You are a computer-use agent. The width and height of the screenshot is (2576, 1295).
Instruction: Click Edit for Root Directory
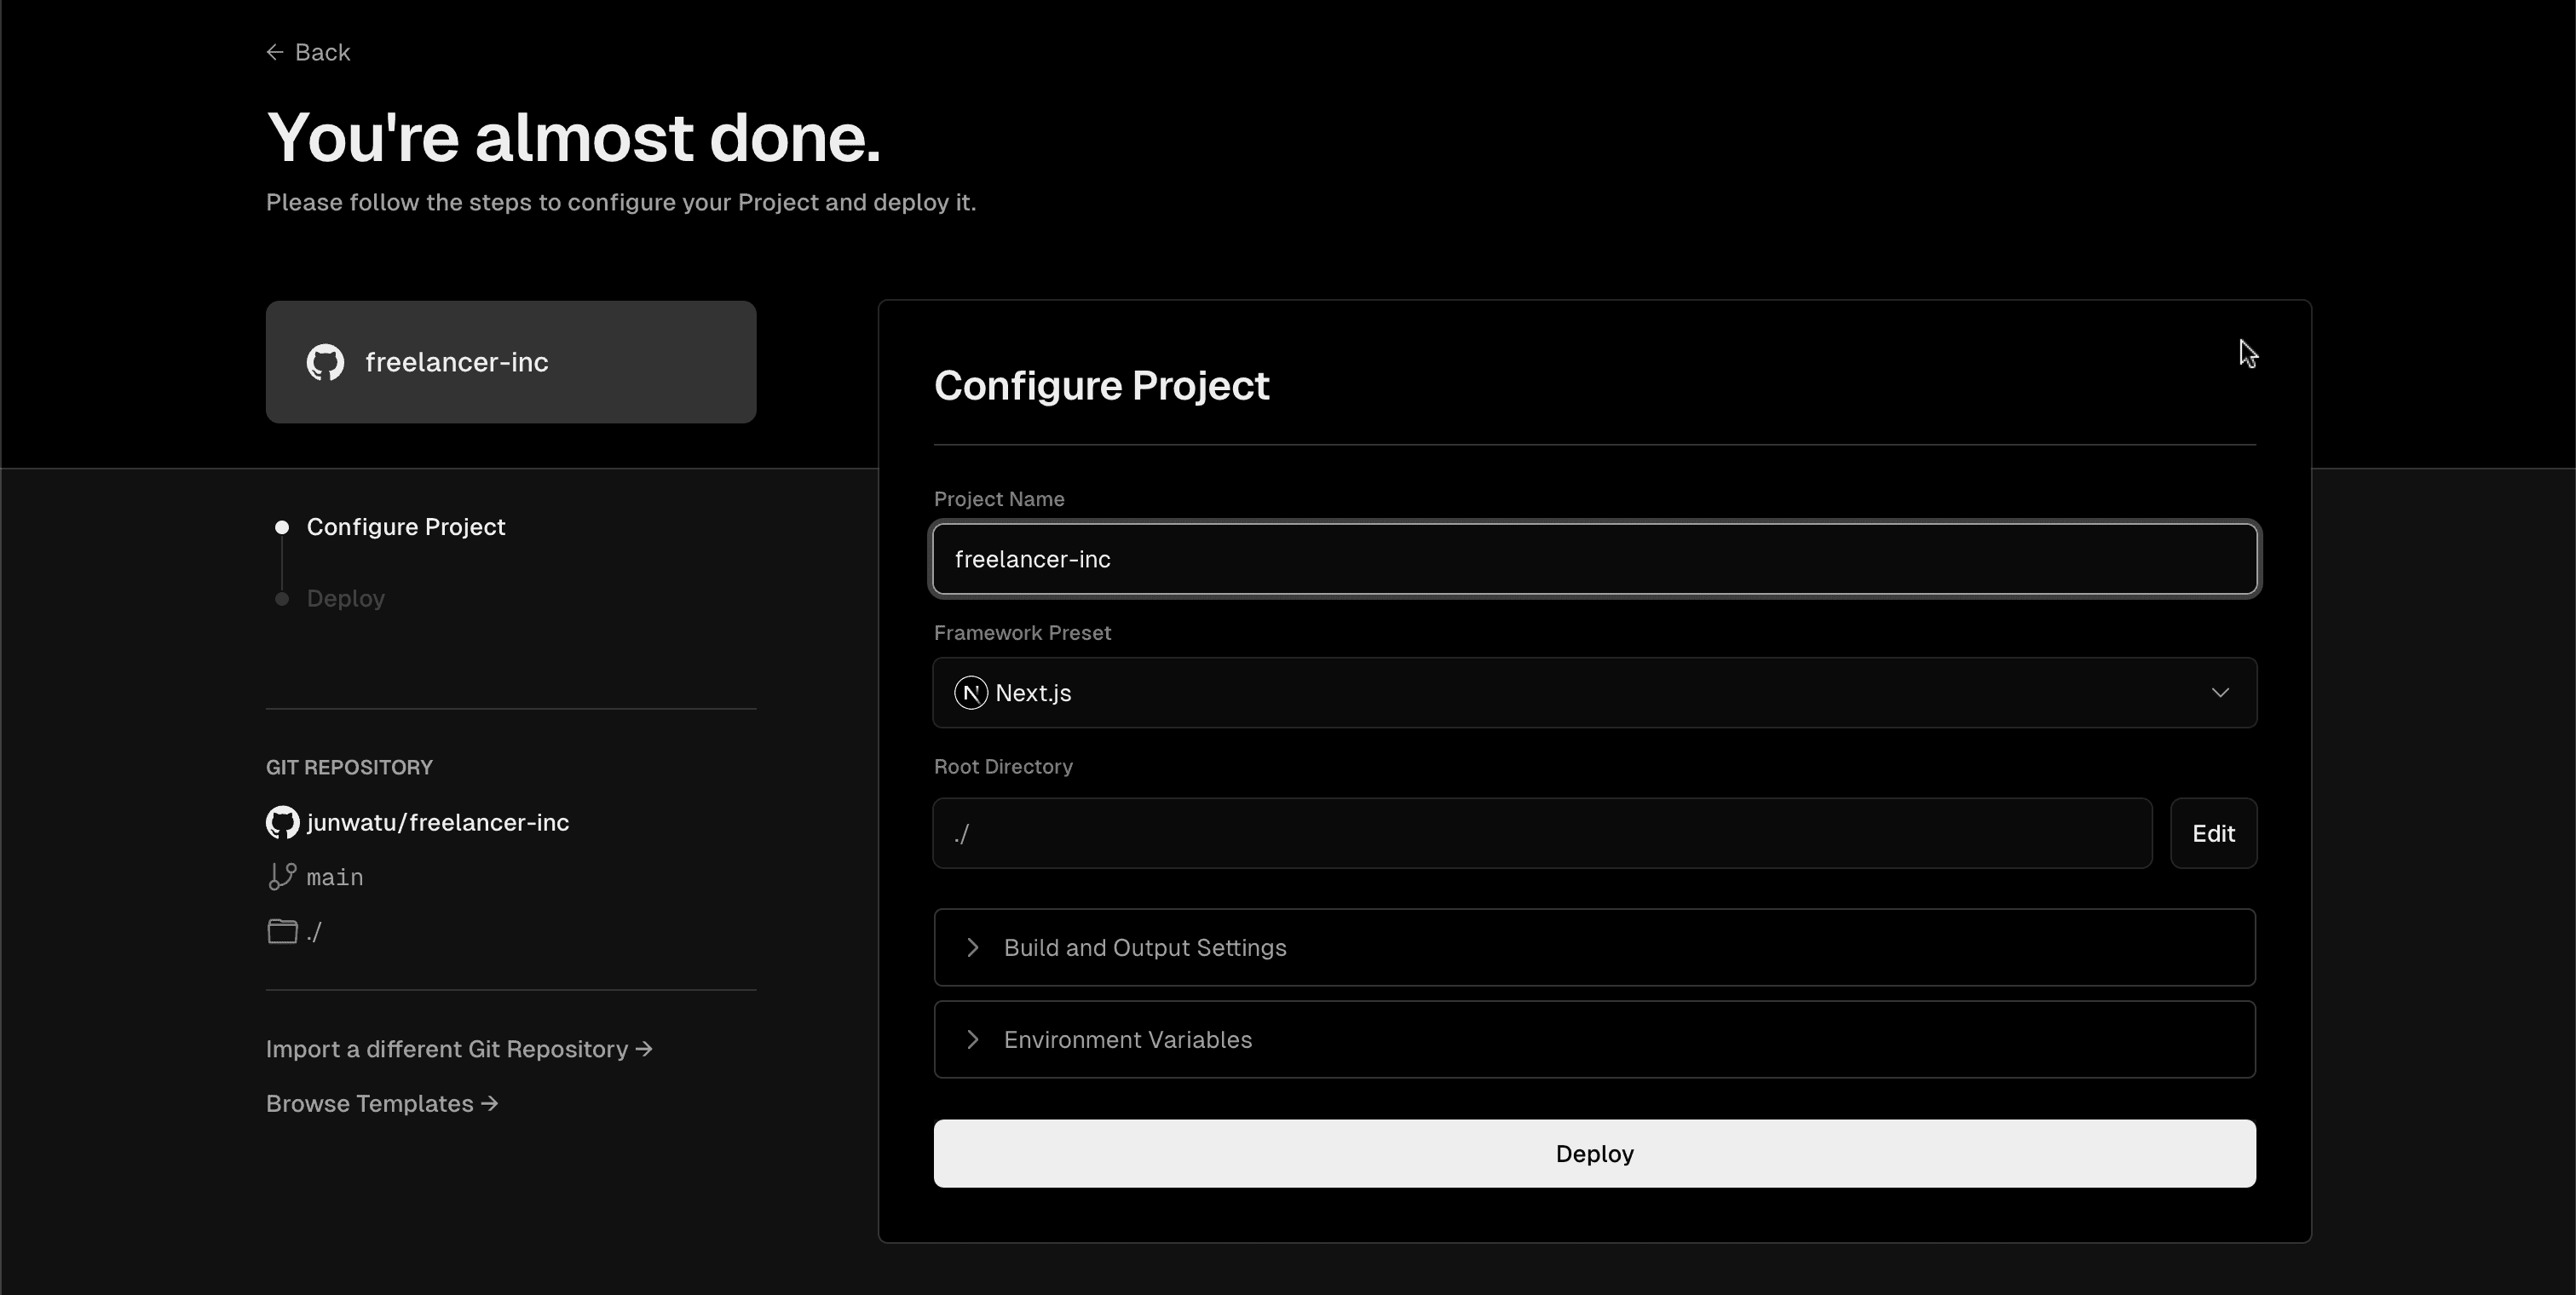(2213, 833)
